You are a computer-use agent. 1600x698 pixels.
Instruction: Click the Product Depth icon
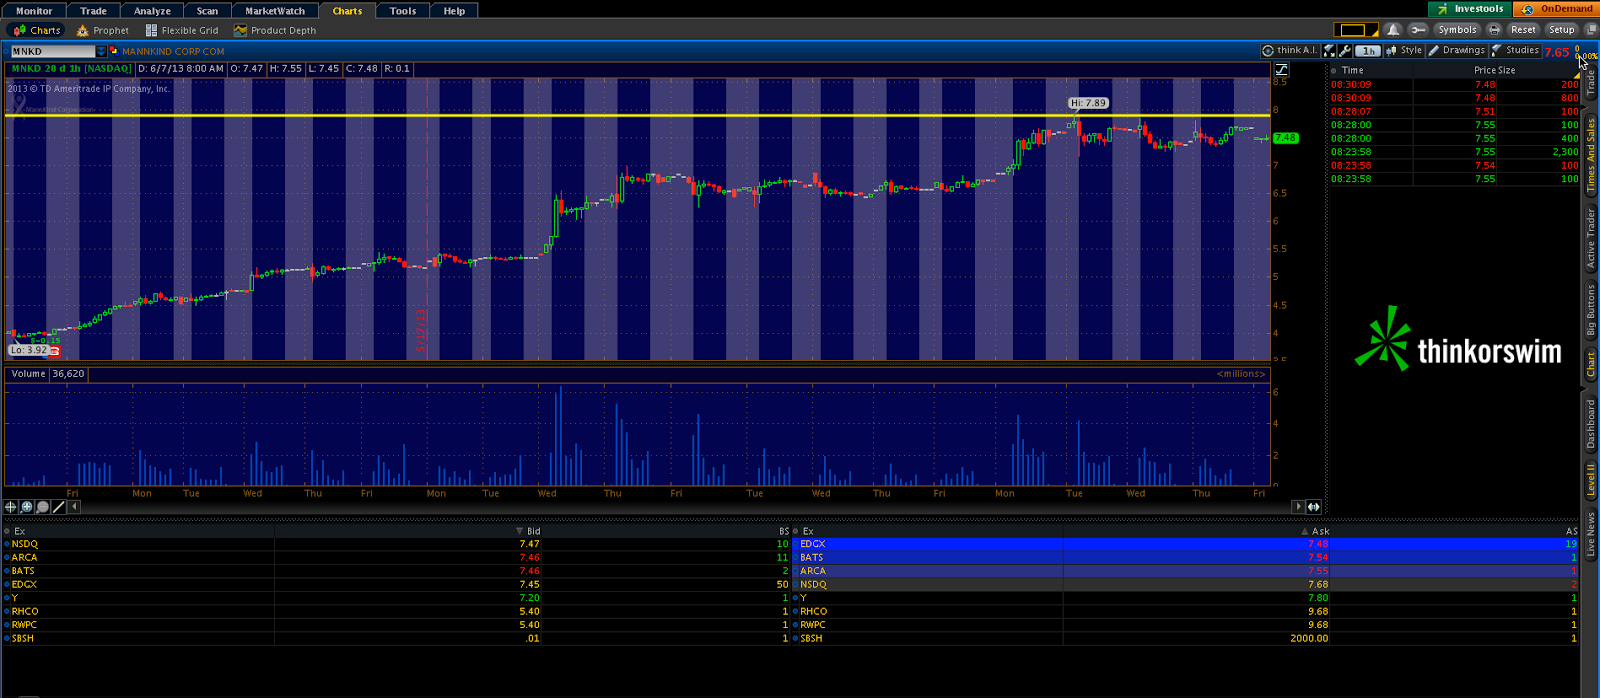coord(240,31)
